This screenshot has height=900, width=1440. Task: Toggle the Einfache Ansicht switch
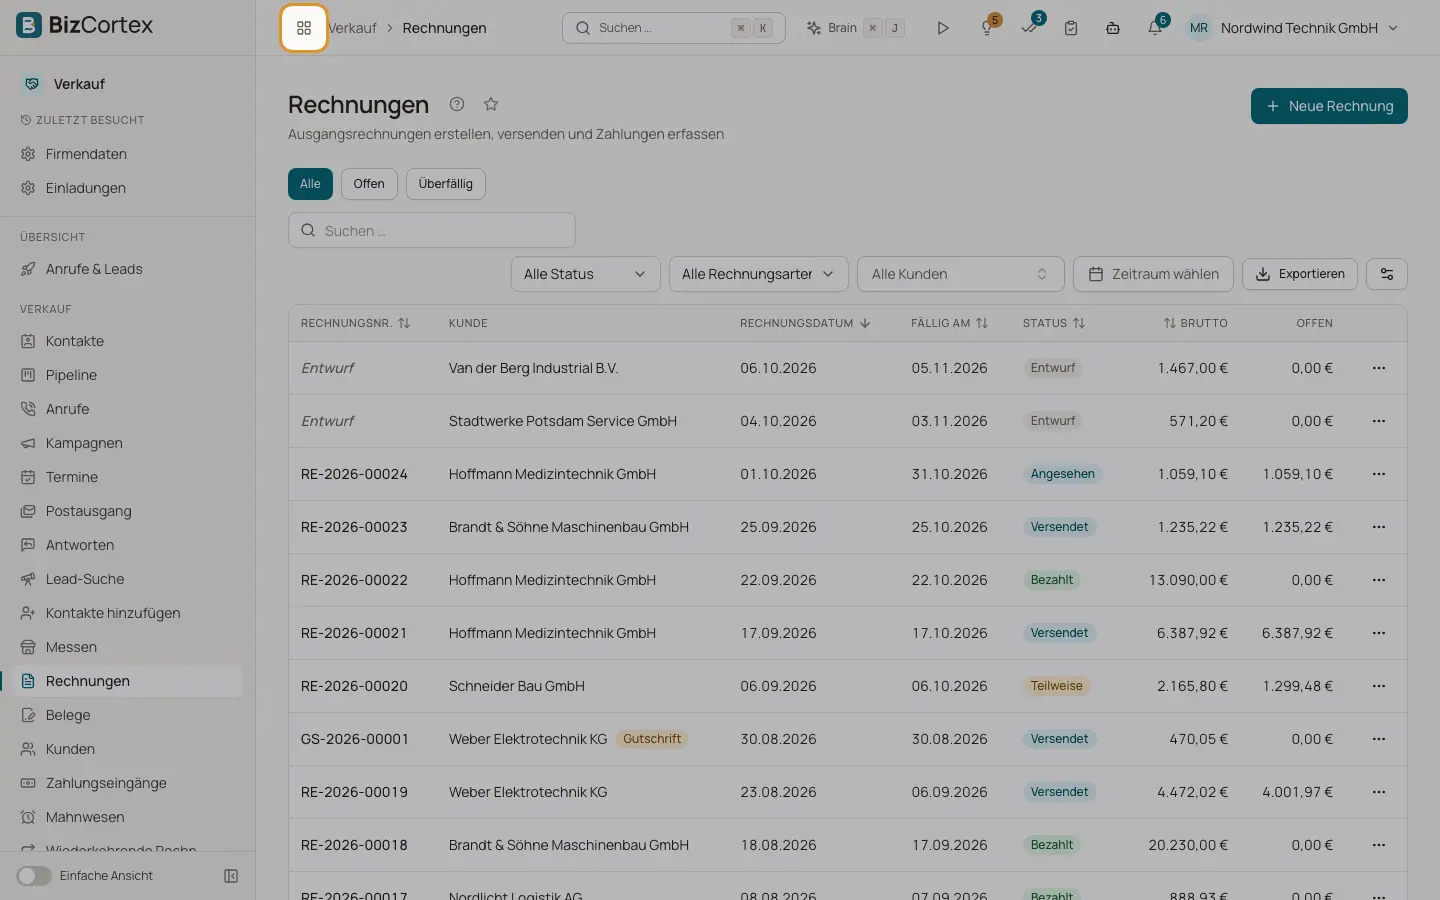click(34, 876)
